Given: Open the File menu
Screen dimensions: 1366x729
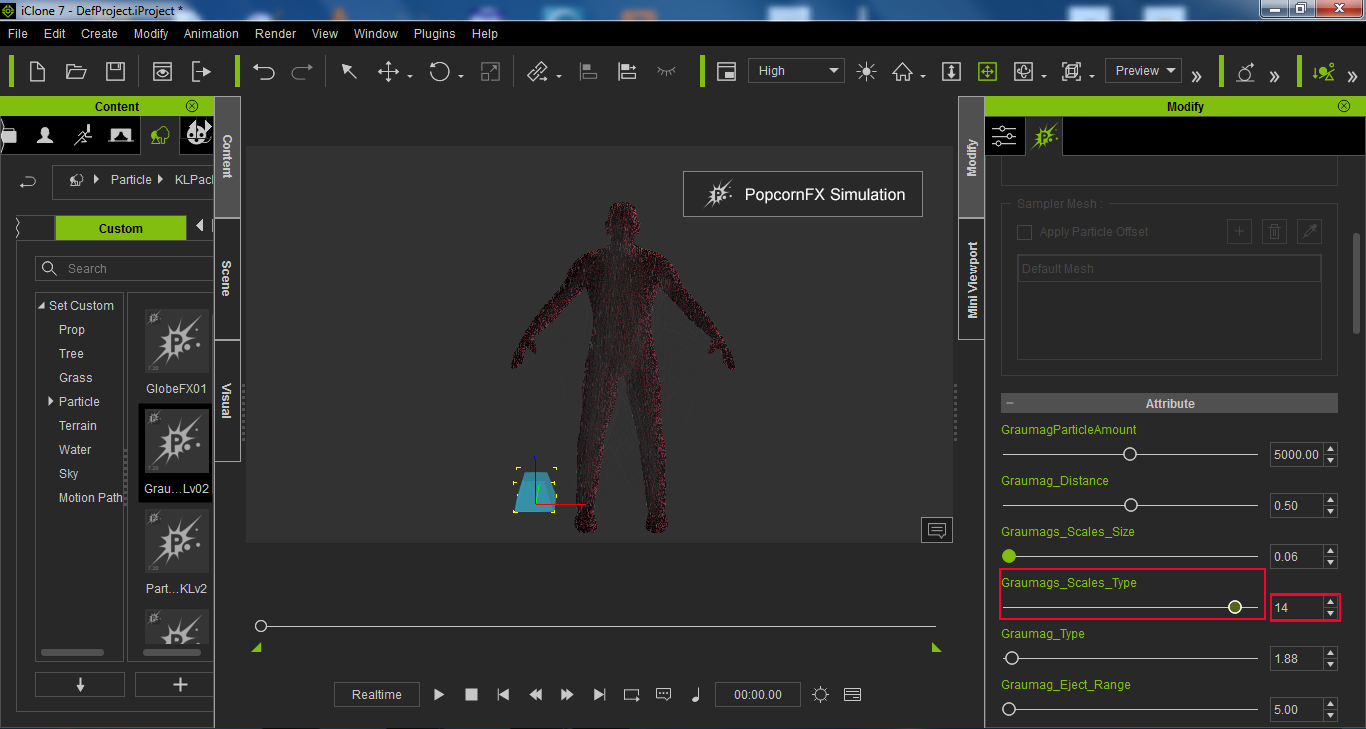Looking at the screenshot, I should [x=18, y=33].
